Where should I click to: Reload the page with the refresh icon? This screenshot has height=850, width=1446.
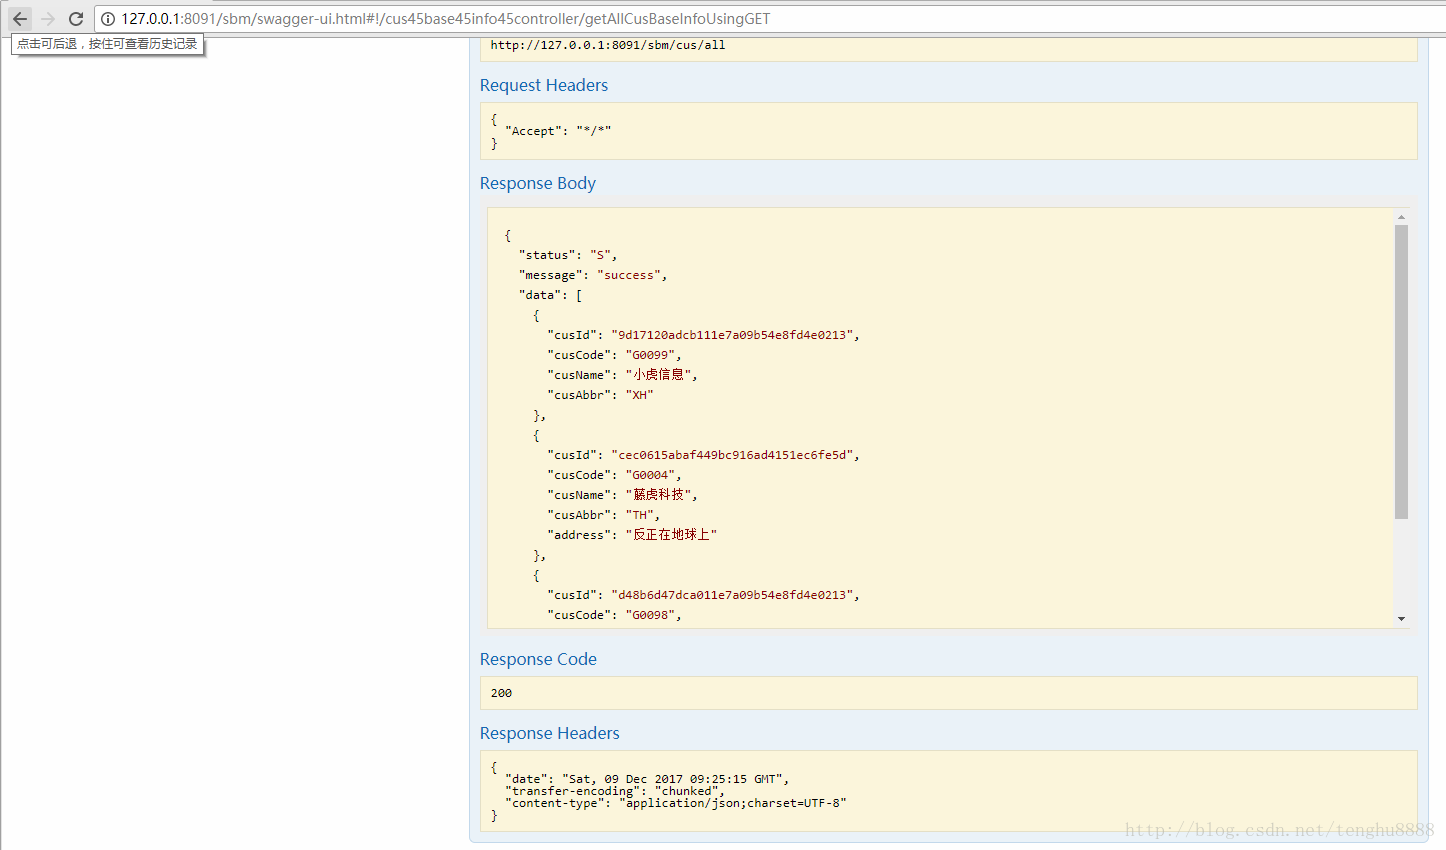[76, 19]
